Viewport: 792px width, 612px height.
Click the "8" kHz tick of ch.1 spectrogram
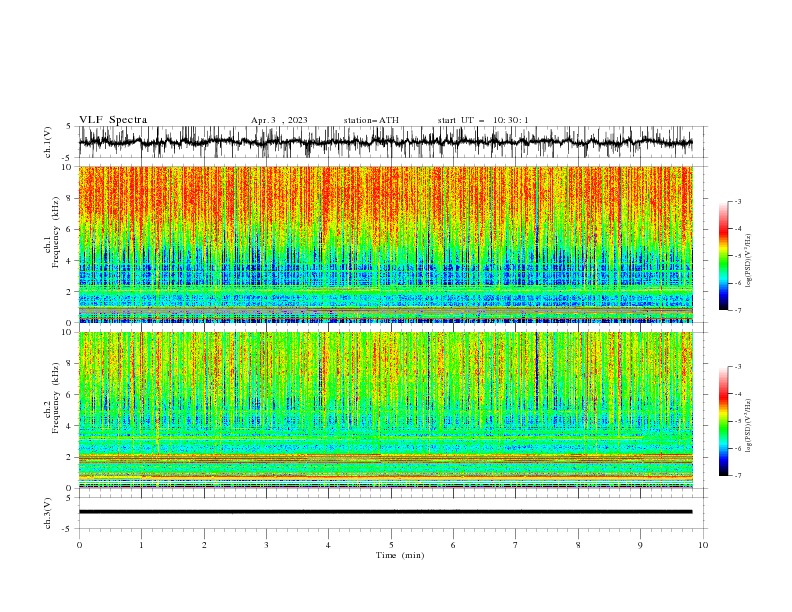71,198
